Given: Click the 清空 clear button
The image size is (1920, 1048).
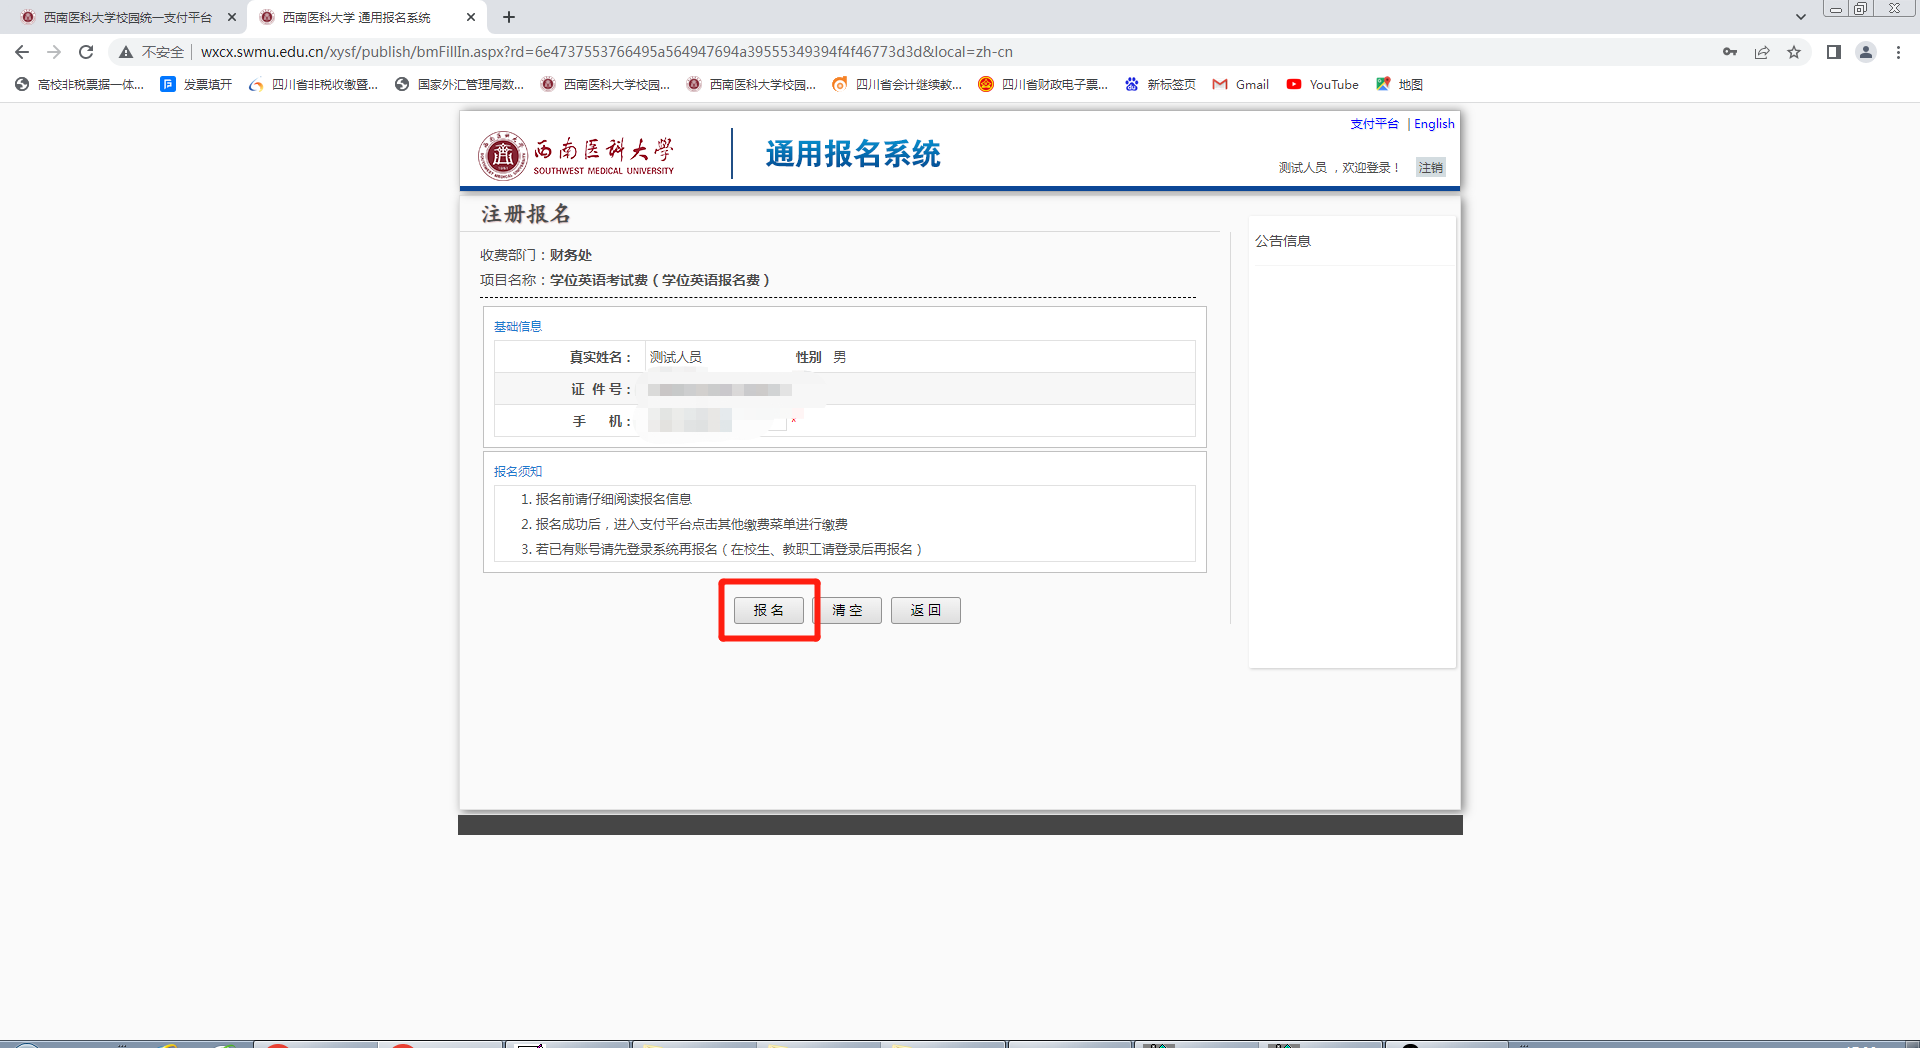Looking at the screenshot, I should click(847, 610).
